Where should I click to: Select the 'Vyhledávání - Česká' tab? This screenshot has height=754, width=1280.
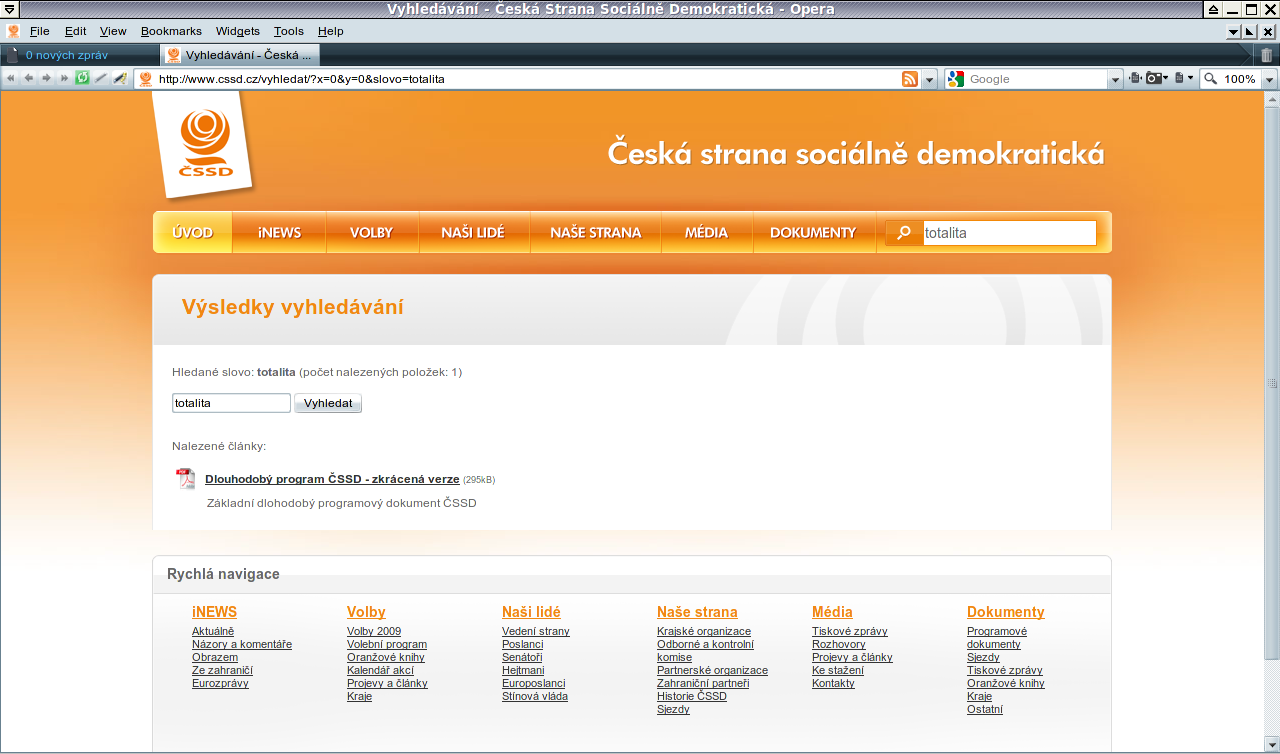coord(242,55)
